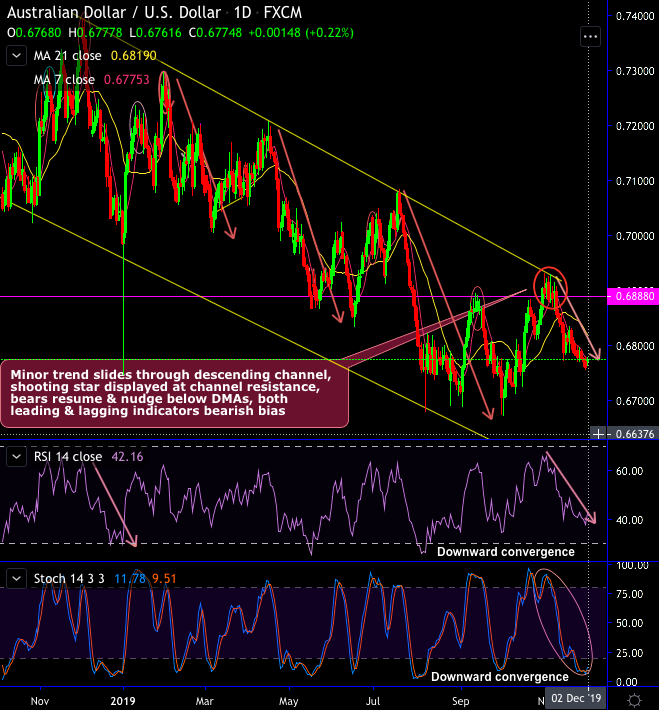Select the Australian Dollar / U.S. Dollar title
Viewport: 659px width, 710px height.
114,13
